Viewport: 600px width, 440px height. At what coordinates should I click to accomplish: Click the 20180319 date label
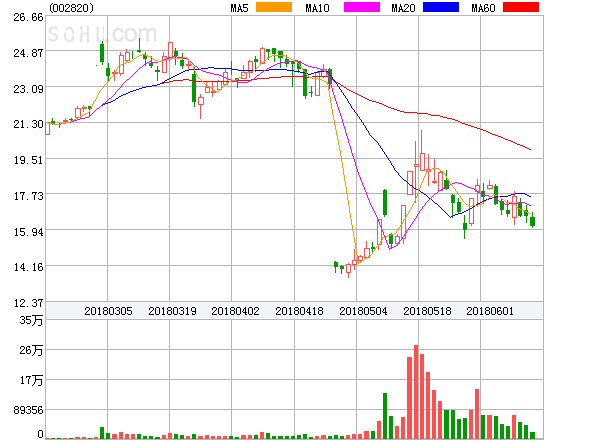coord(172,311)
